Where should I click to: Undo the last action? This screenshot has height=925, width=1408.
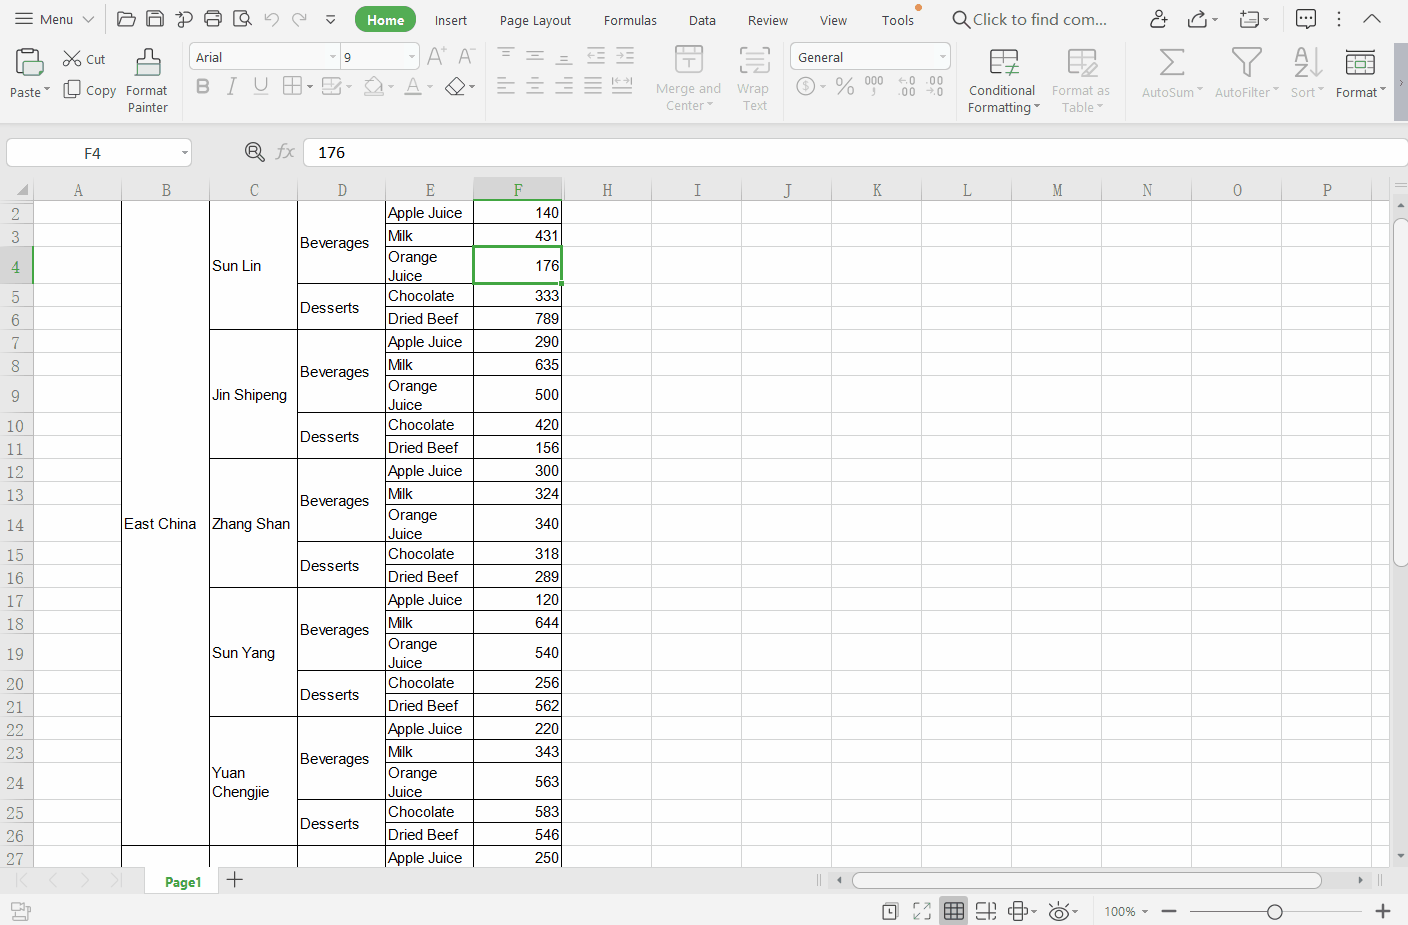click(271, 19)
